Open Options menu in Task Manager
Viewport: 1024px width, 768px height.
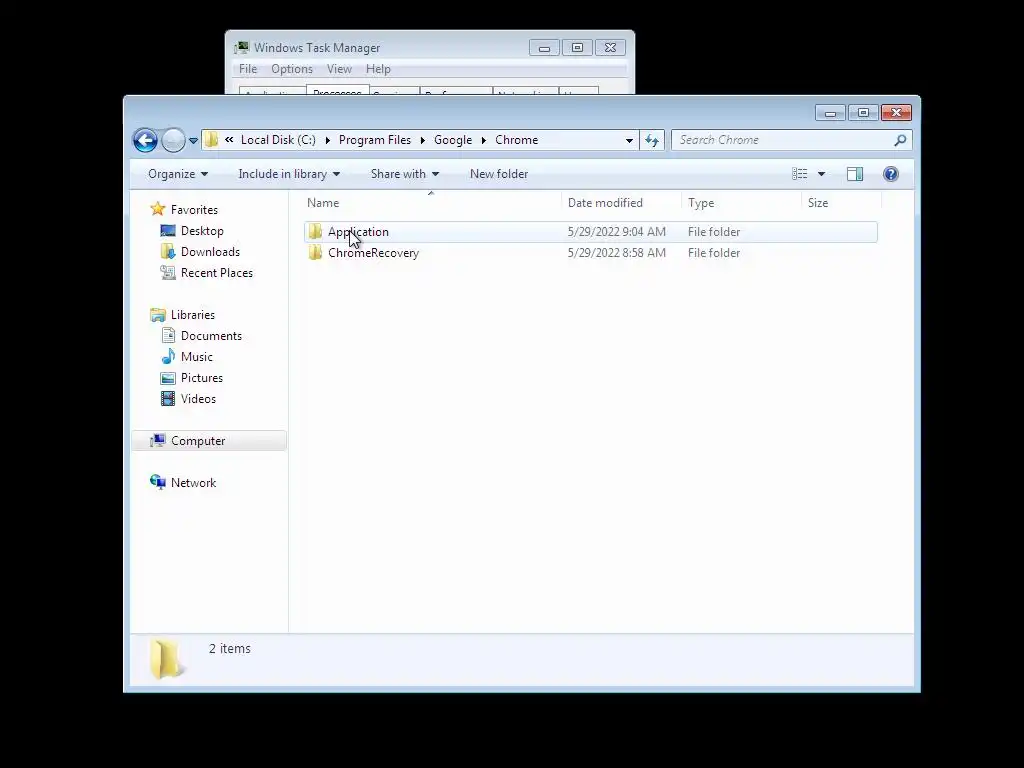(x=292, y=69)
